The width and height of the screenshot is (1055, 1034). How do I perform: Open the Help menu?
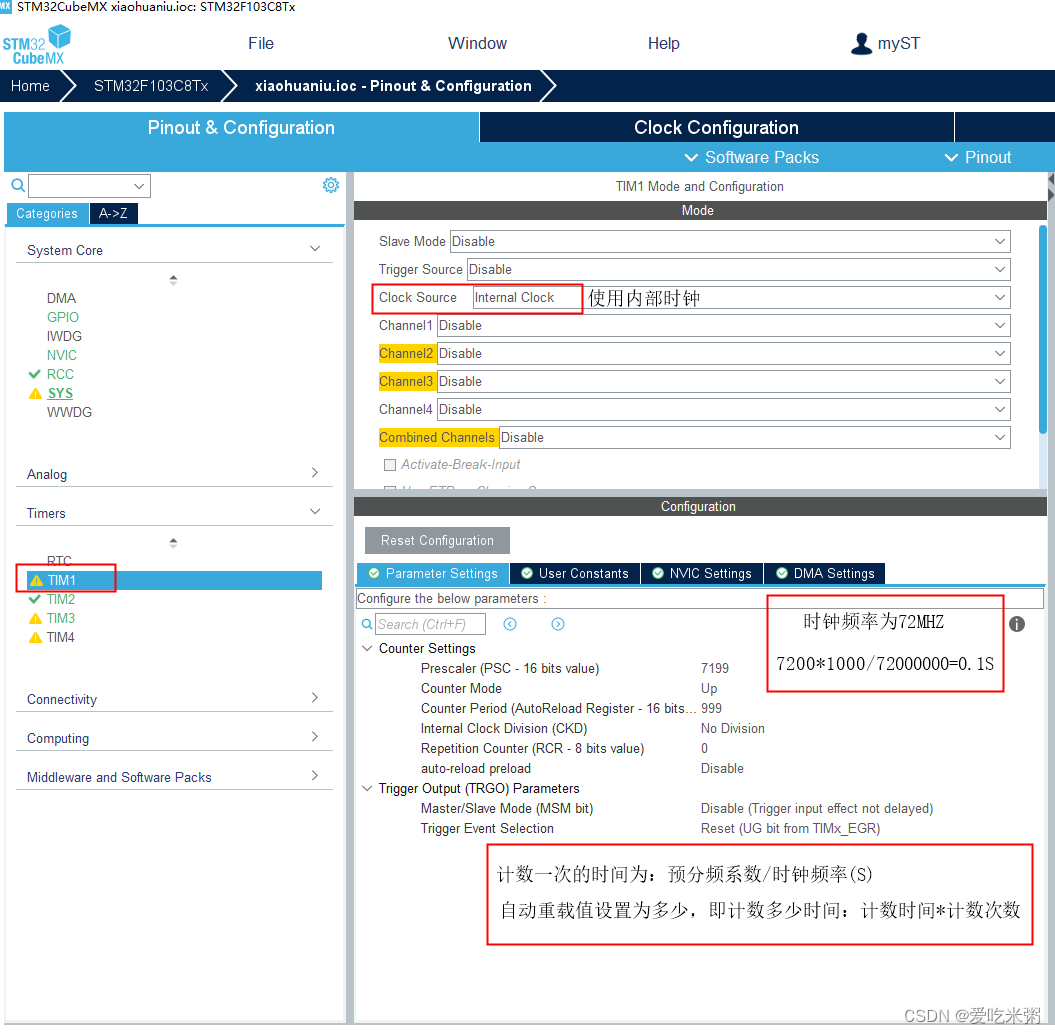coord(663,44)
